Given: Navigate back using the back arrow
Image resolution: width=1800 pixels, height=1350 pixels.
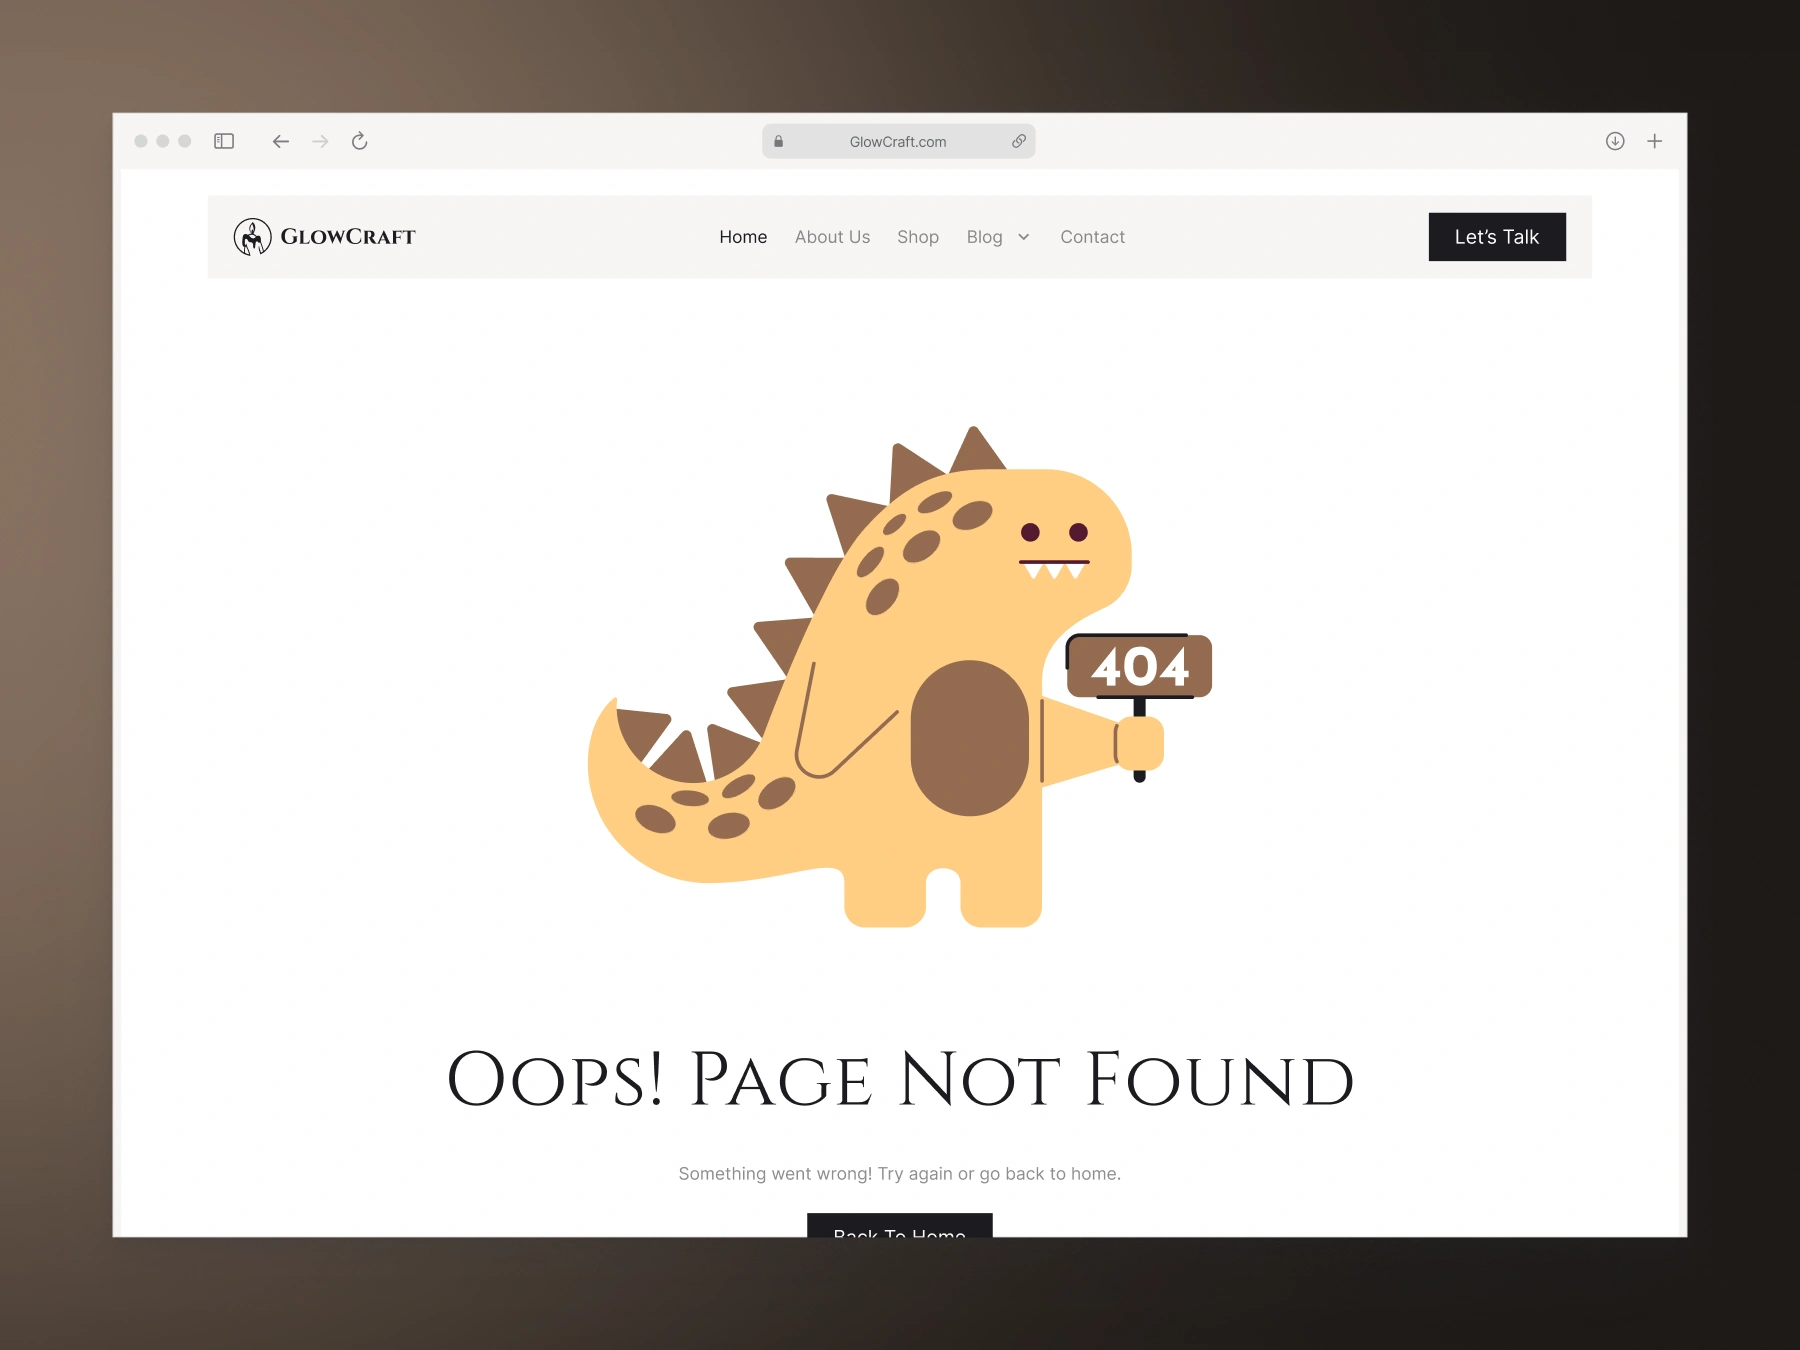Looking at the screenshot, I should (x=281, y=141).
